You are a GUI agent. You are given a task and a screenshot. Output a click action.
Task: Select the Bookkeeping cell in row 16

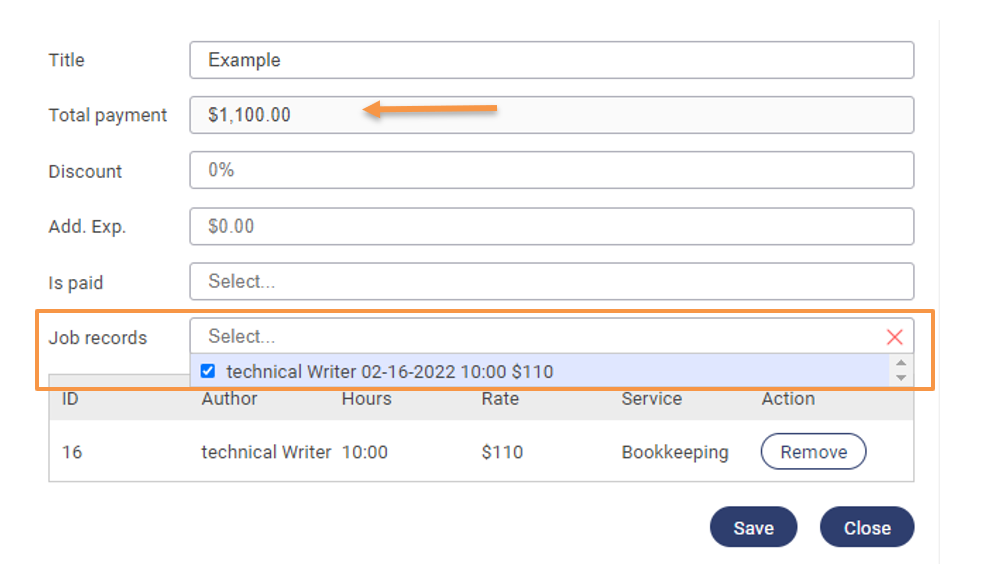click(675, 452)
